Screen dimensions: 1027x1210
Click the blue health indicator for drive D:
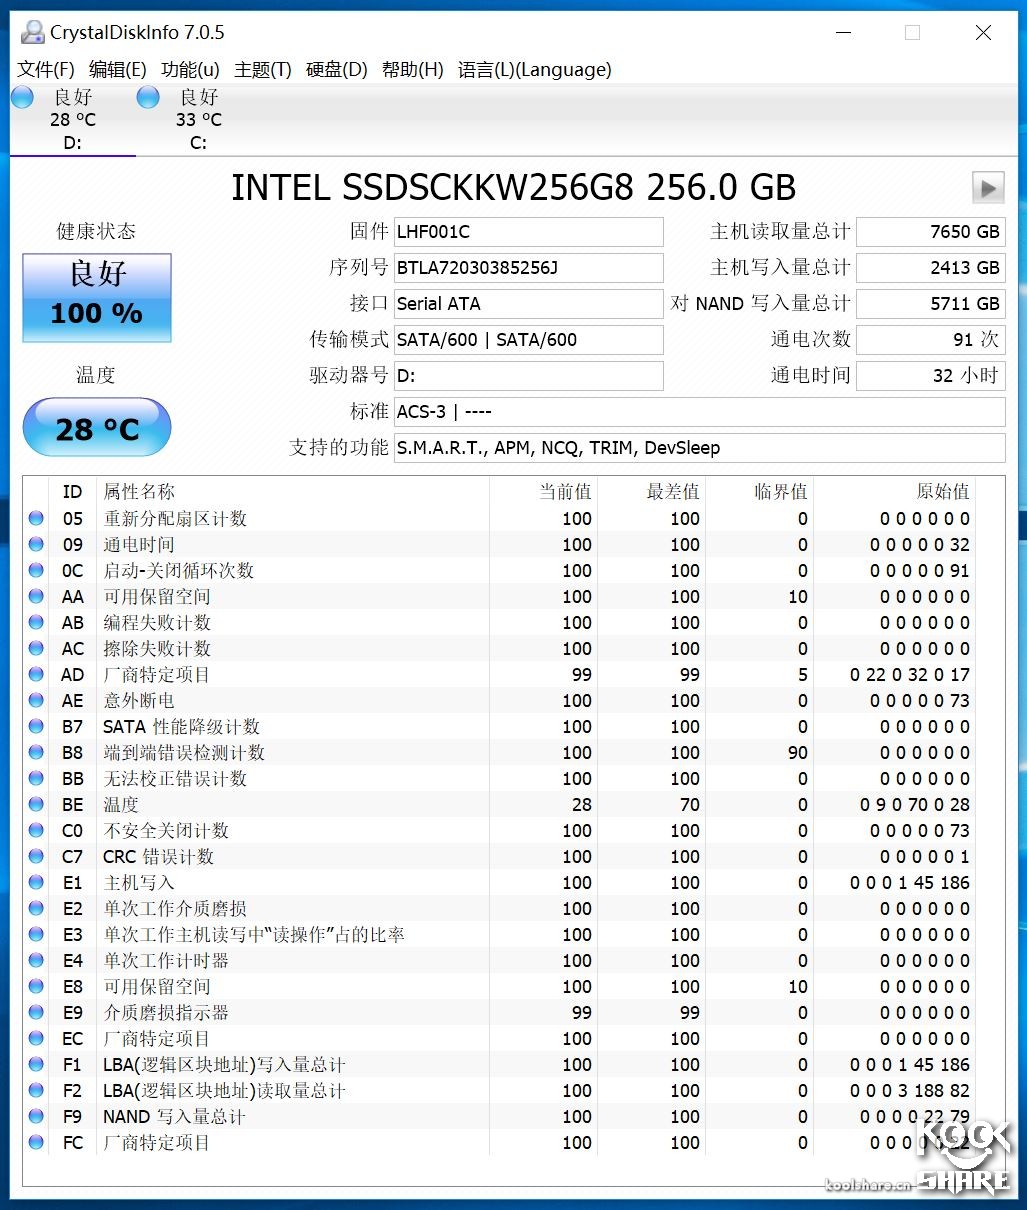pos(21,96)
